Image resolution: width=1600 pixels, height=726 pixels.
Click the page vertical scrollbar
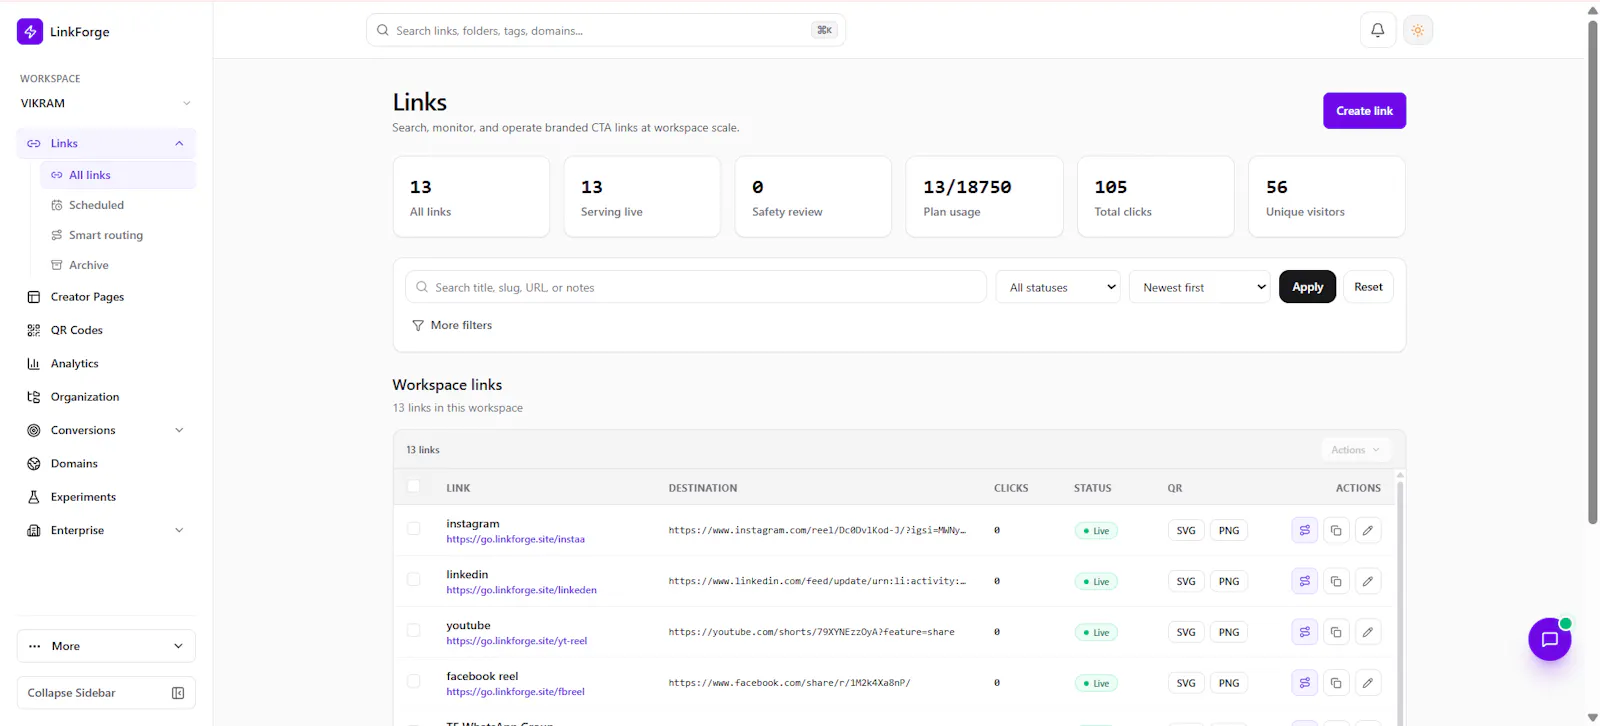1593,270
